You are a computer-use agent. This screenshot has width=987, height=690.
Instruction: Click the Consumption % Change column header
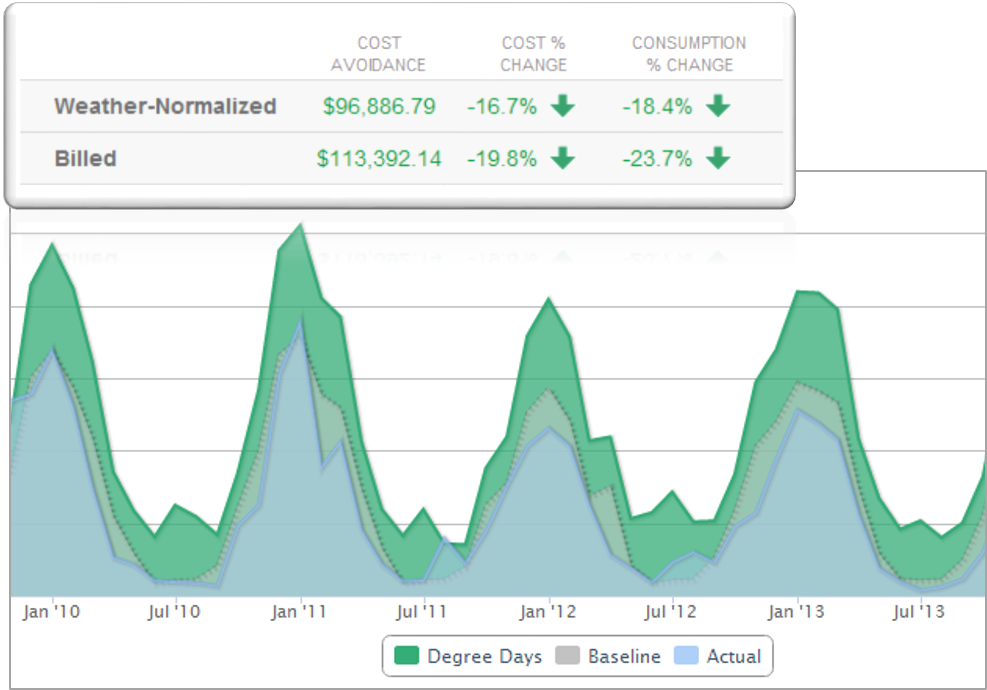pos(689,54)
